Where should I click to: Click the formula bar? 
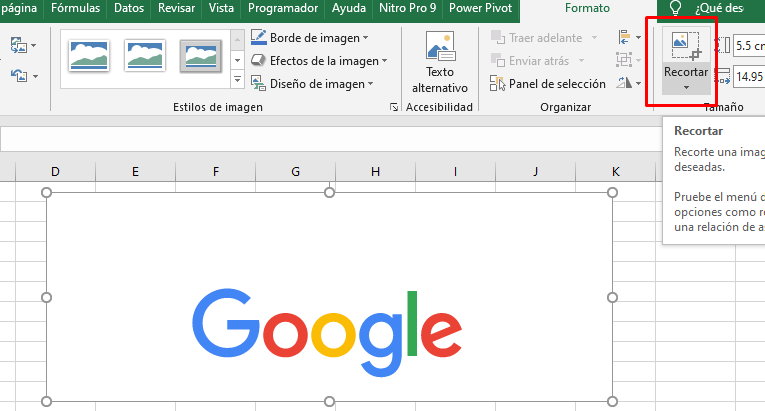pos(332,139)
